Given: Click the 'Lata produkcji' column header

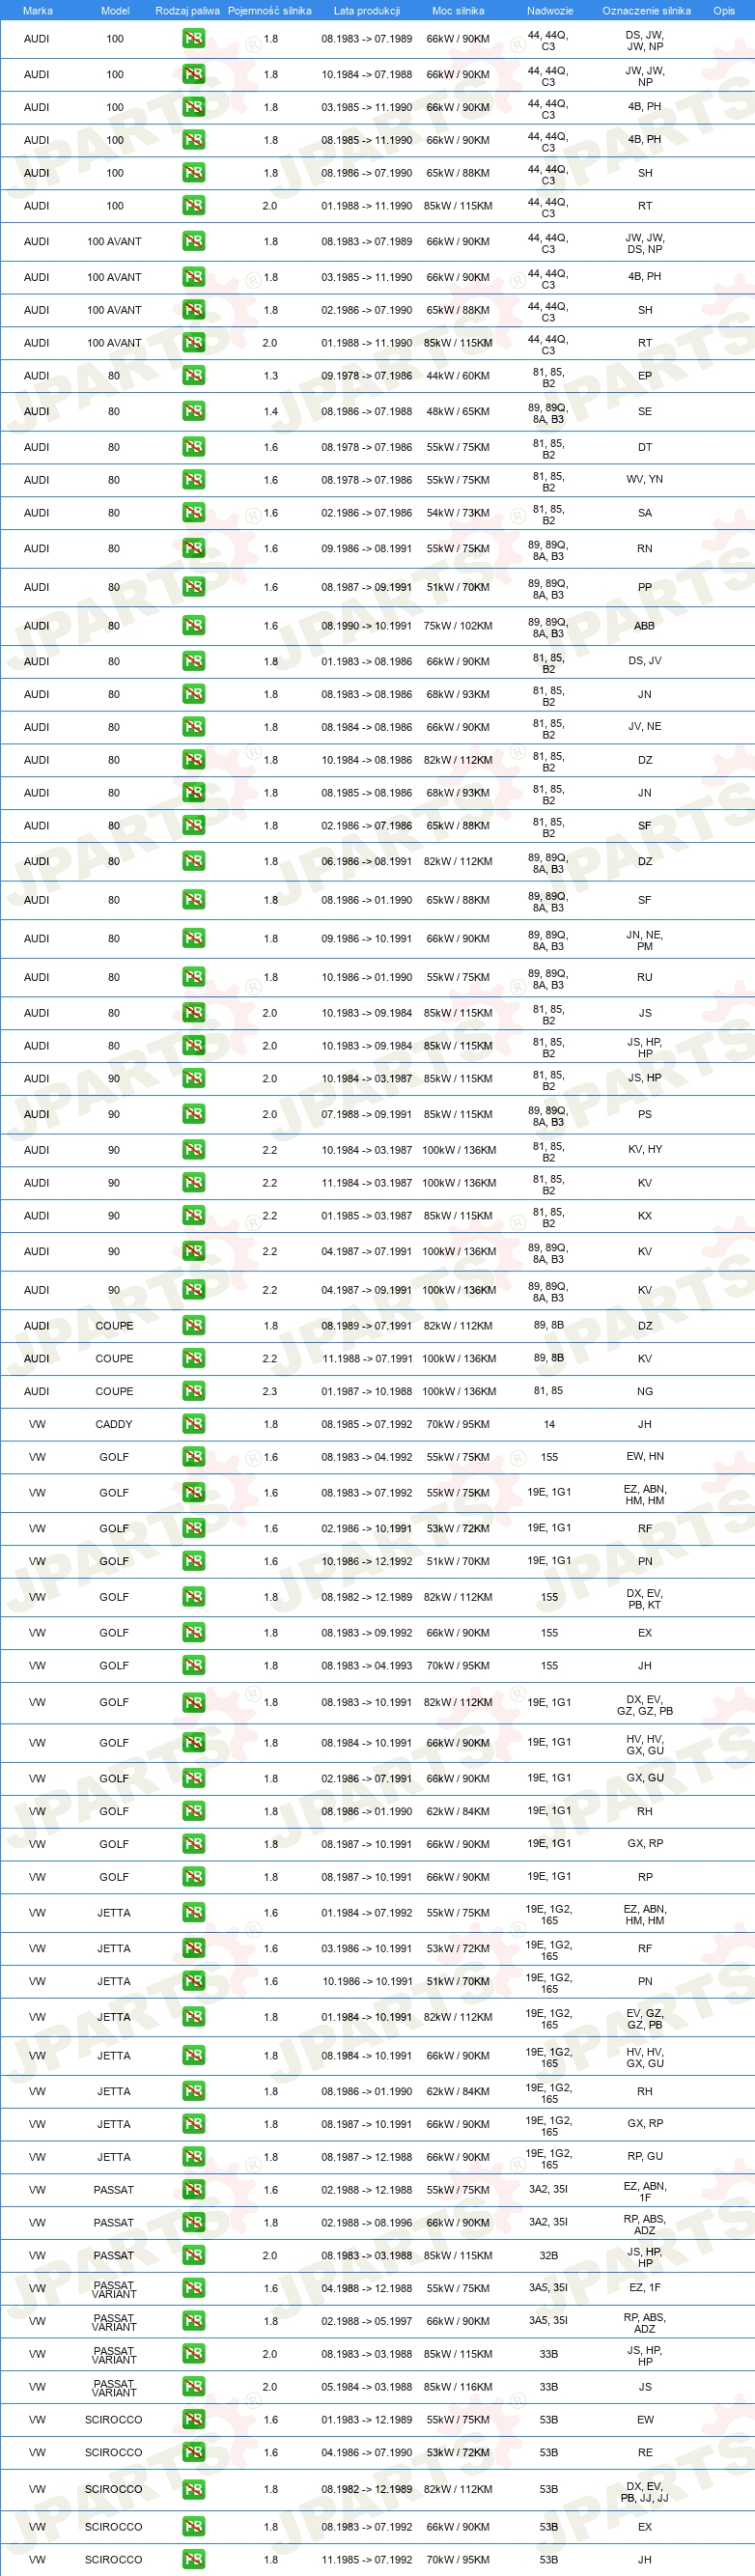Looking at the screenshot, I should point(367,11).
